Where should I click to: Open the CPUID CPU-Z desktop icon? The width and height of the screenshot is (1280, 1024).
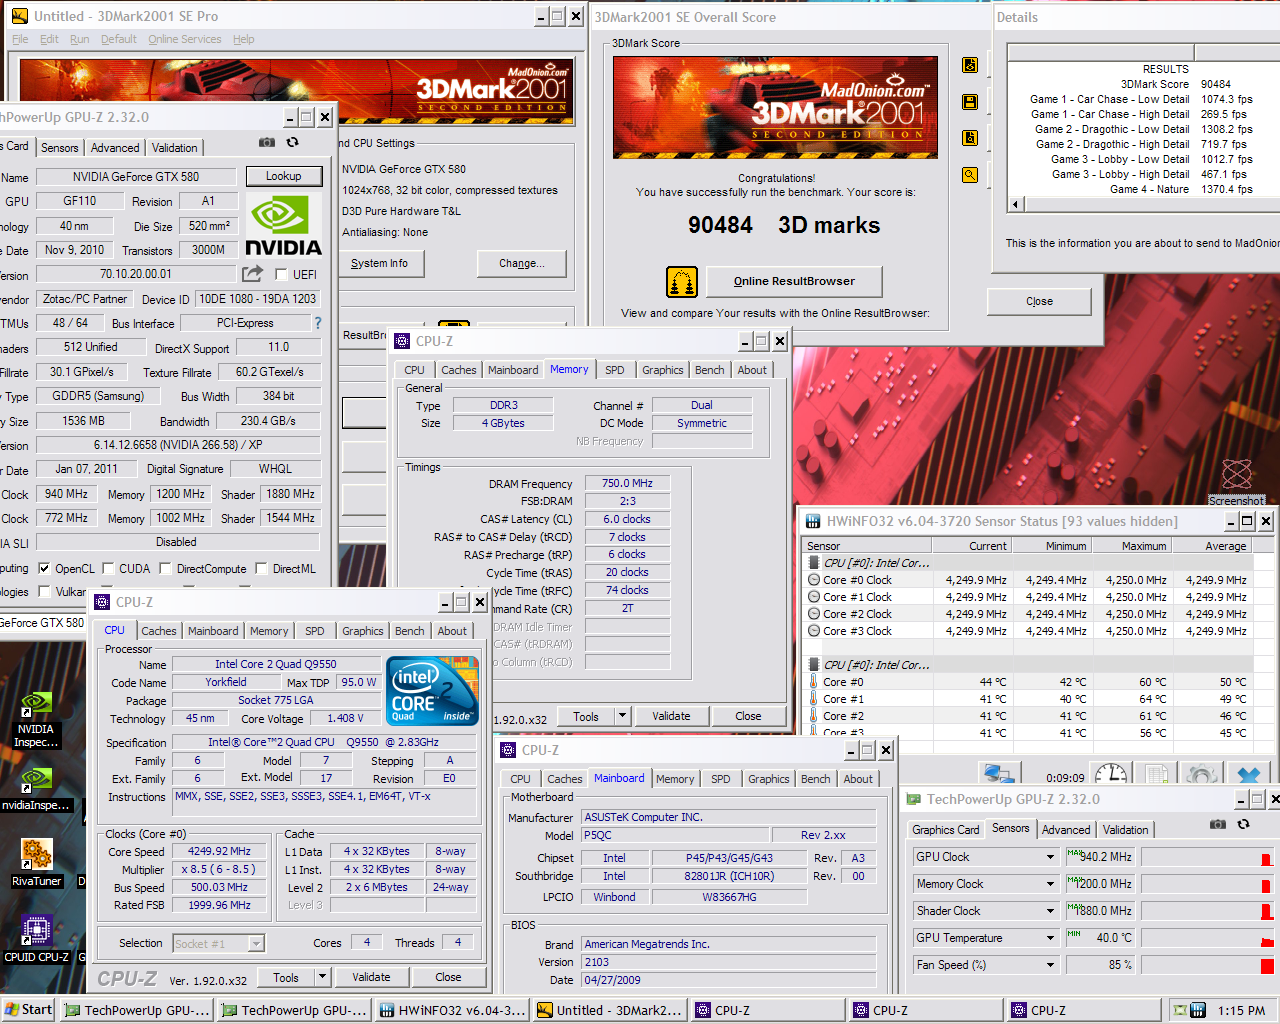[x=36, y=939]
